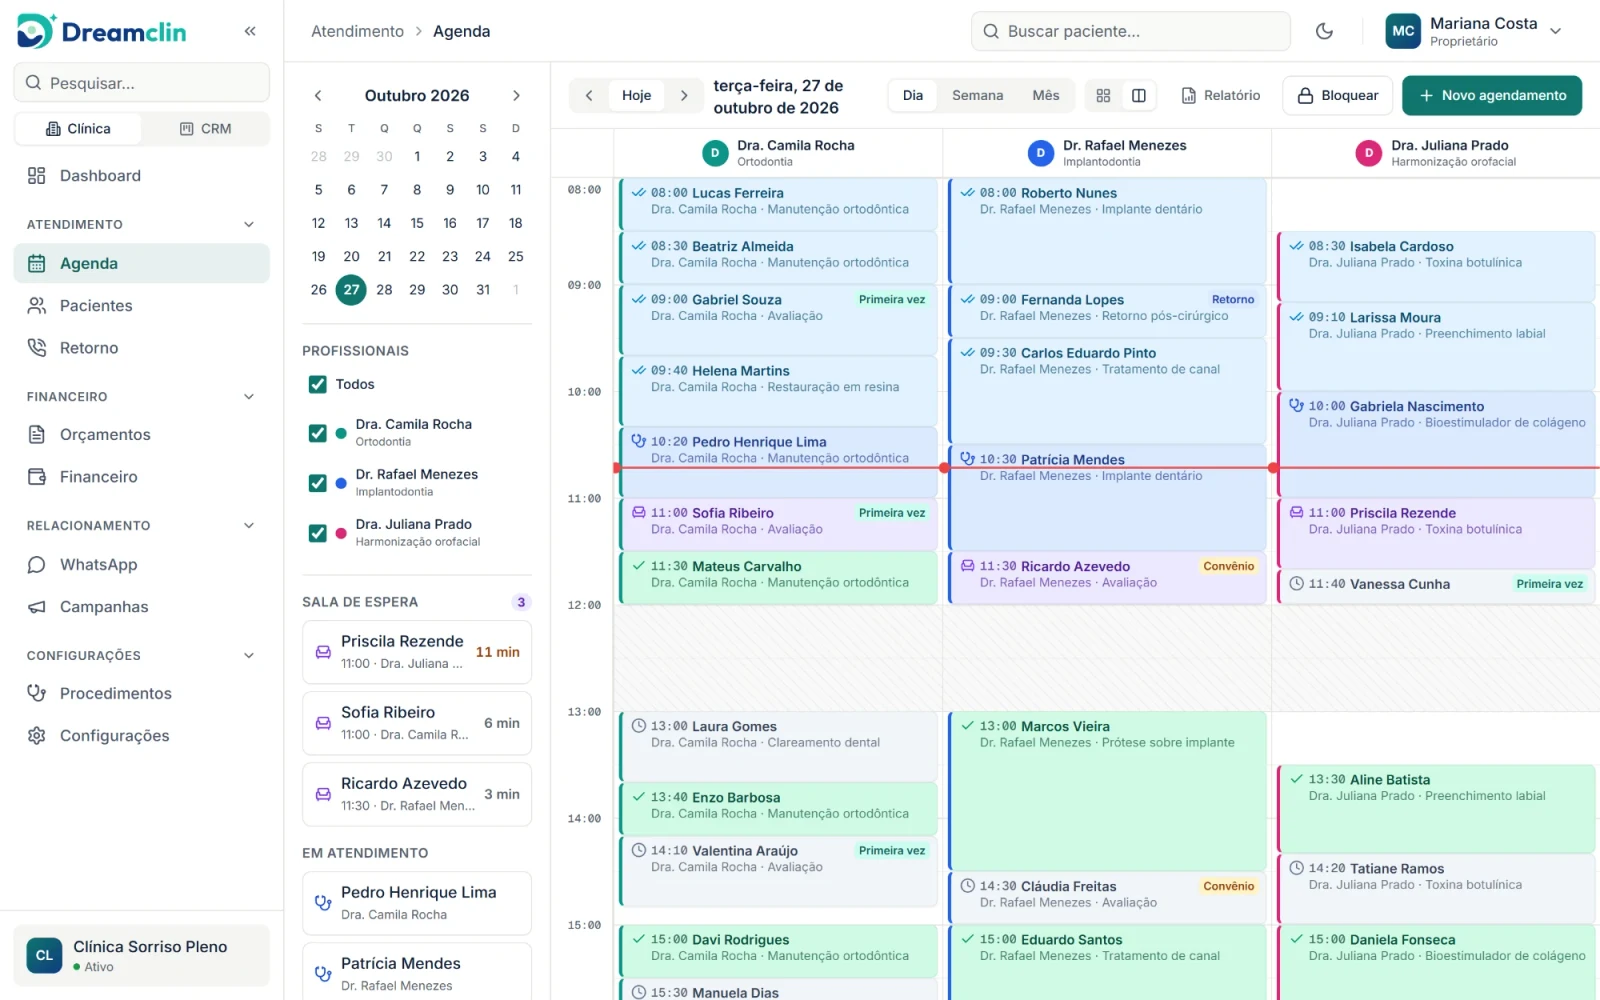The height and width of the screenshot is (1000, 1600).
Task: Select October 28 in mini calendar
Action: tap(384, 290)
